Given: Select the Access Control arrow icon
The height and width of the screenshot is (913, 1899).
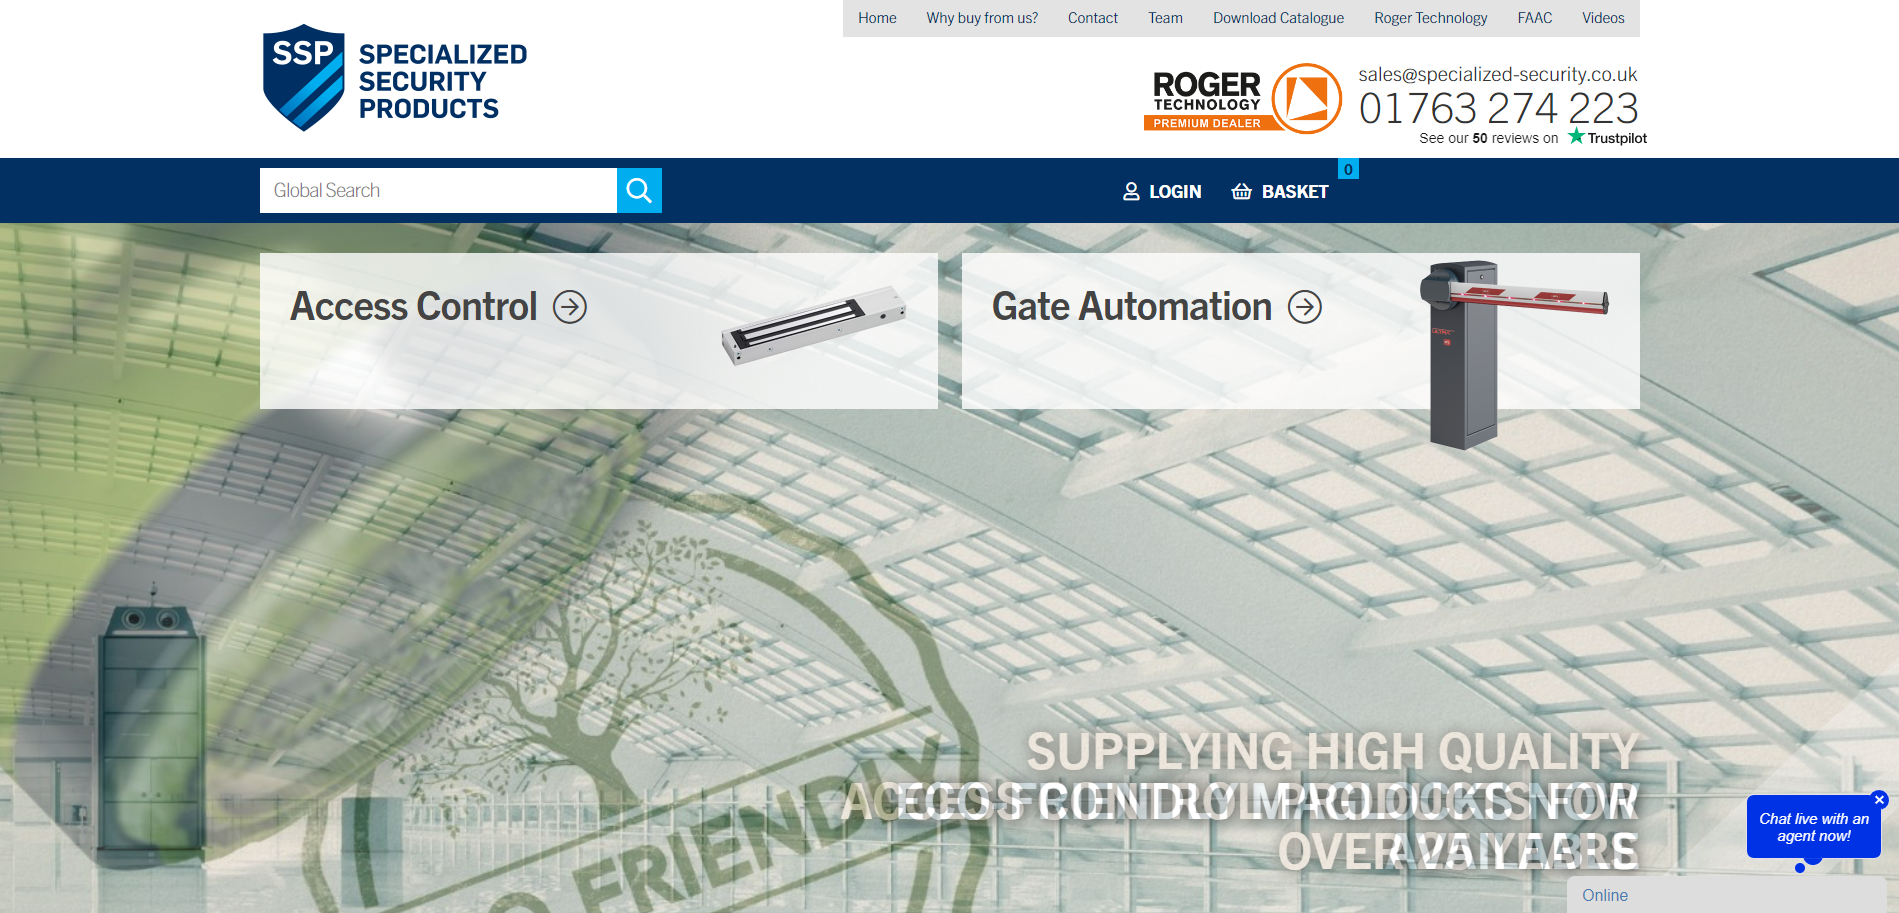Looking at the screenshot, I should click(x=569, y=308).
